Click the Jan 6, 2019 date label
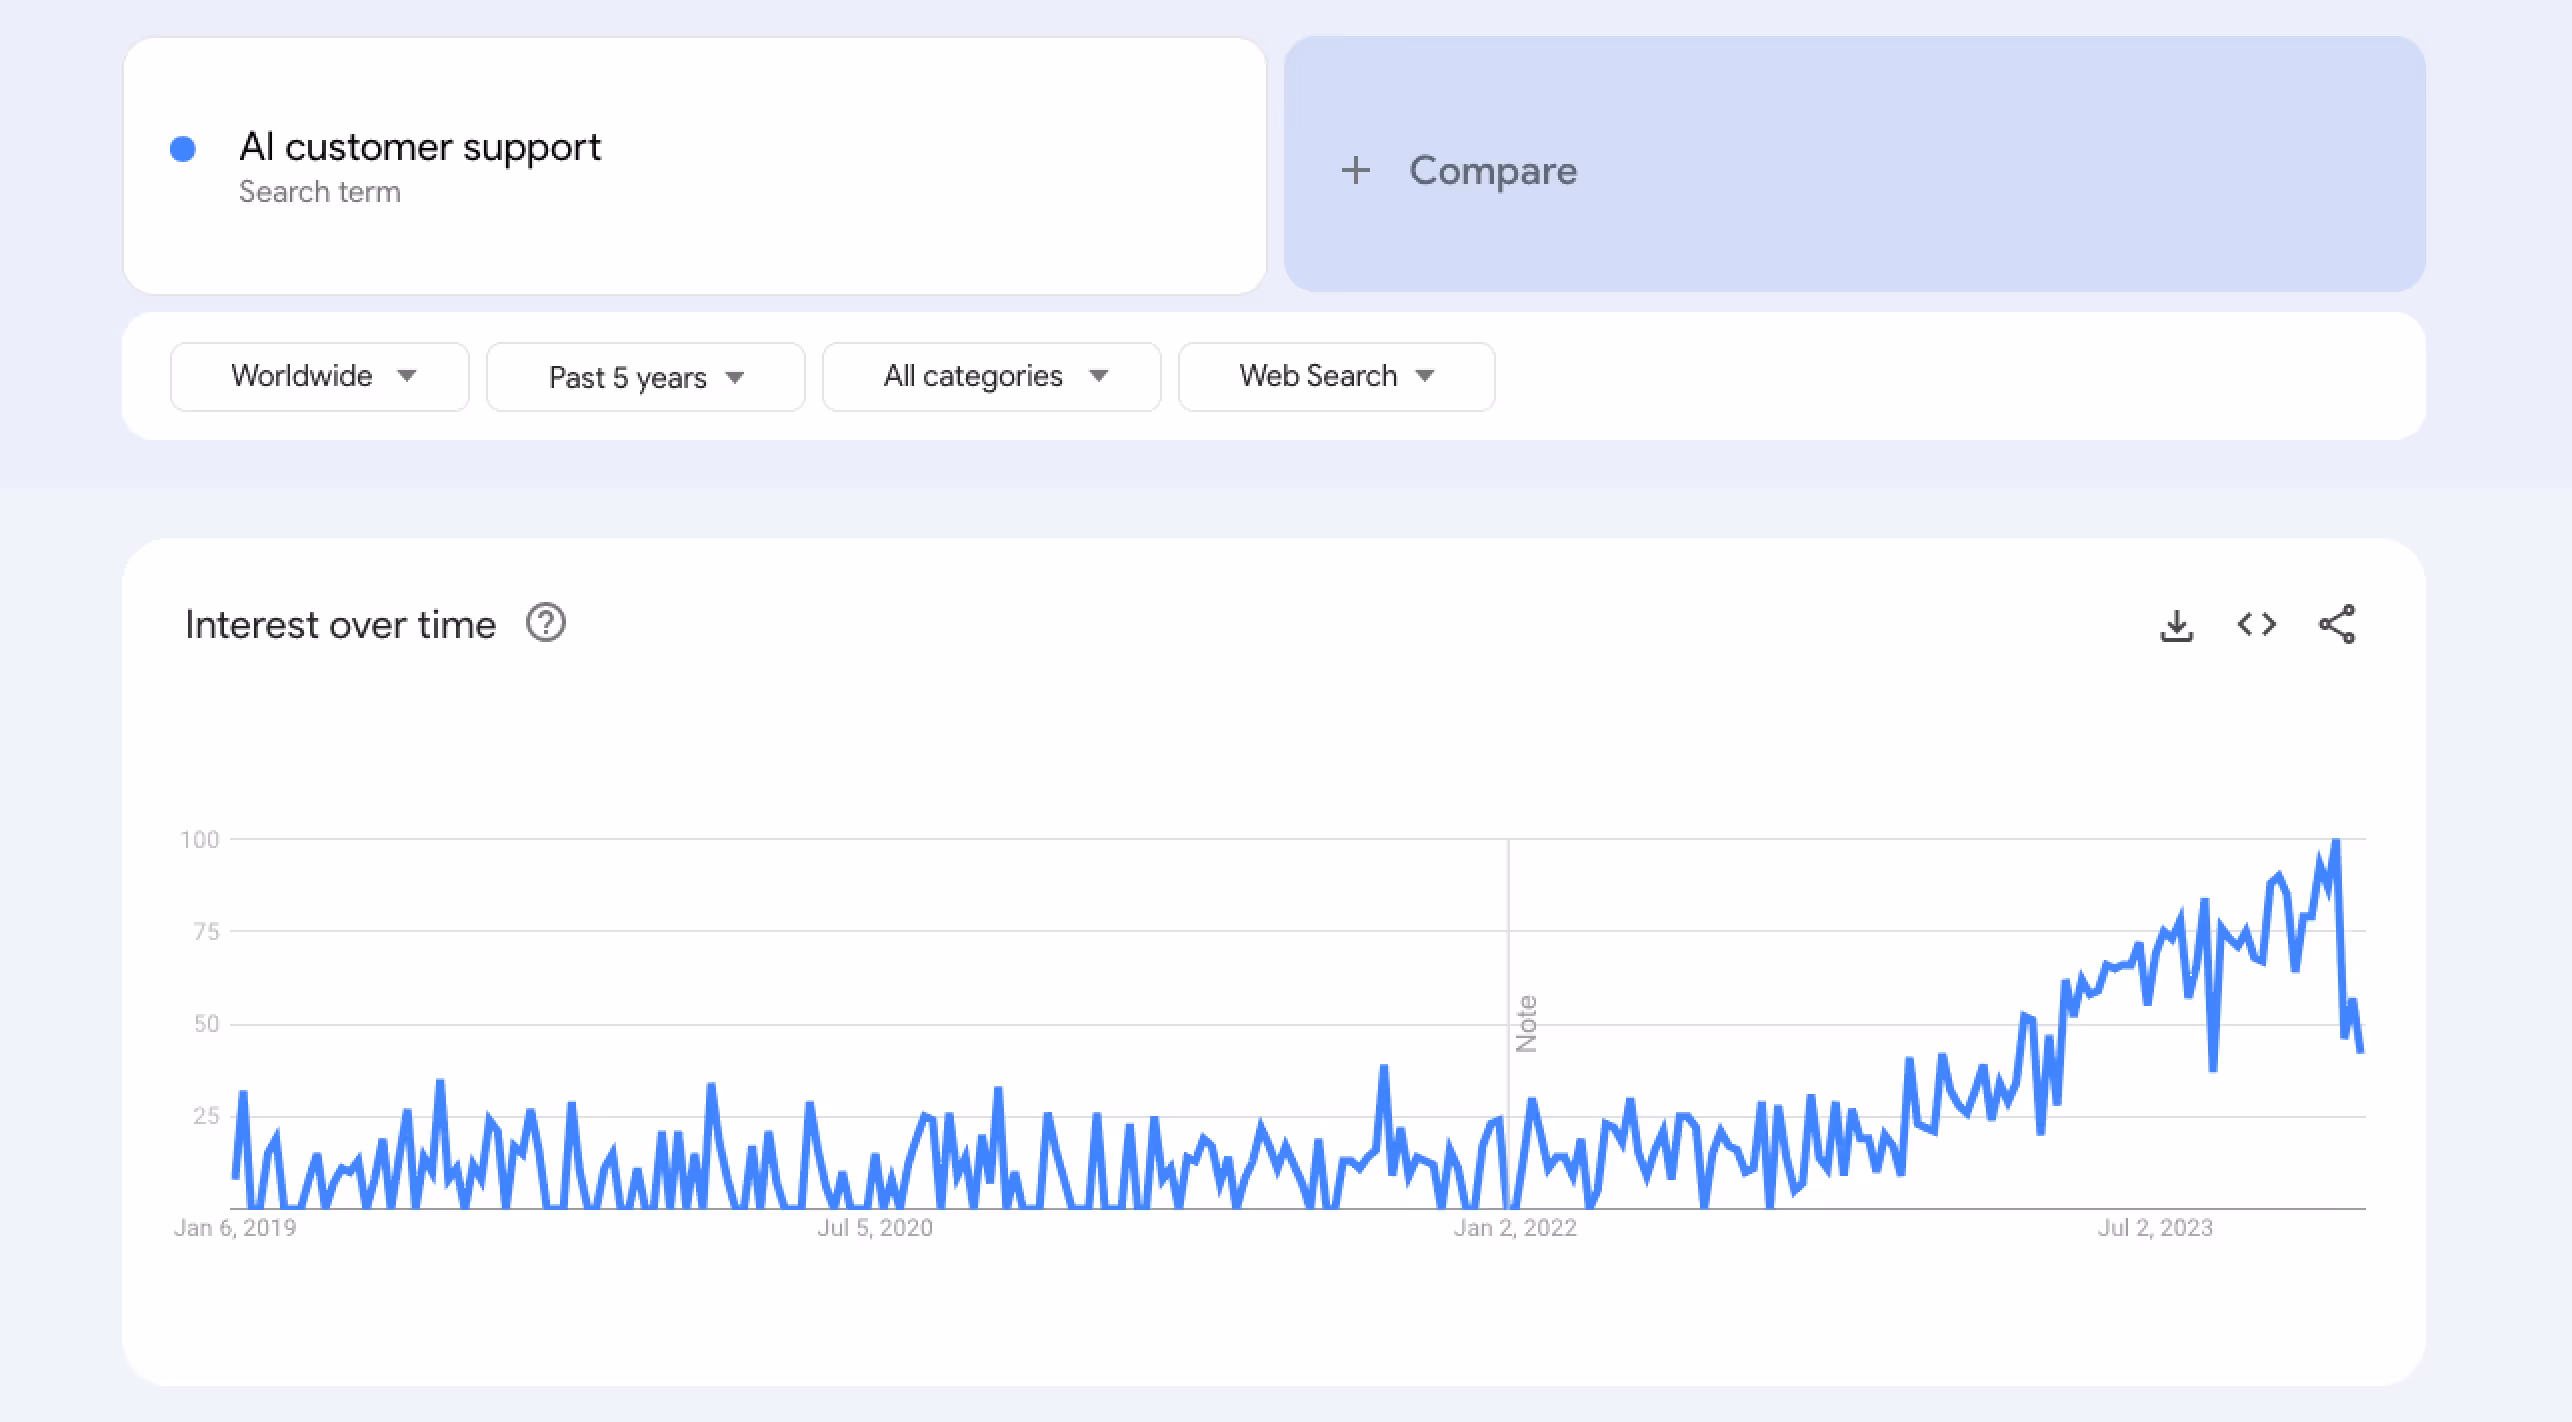This screenshot has width=2572, height=1422. 237,1227
